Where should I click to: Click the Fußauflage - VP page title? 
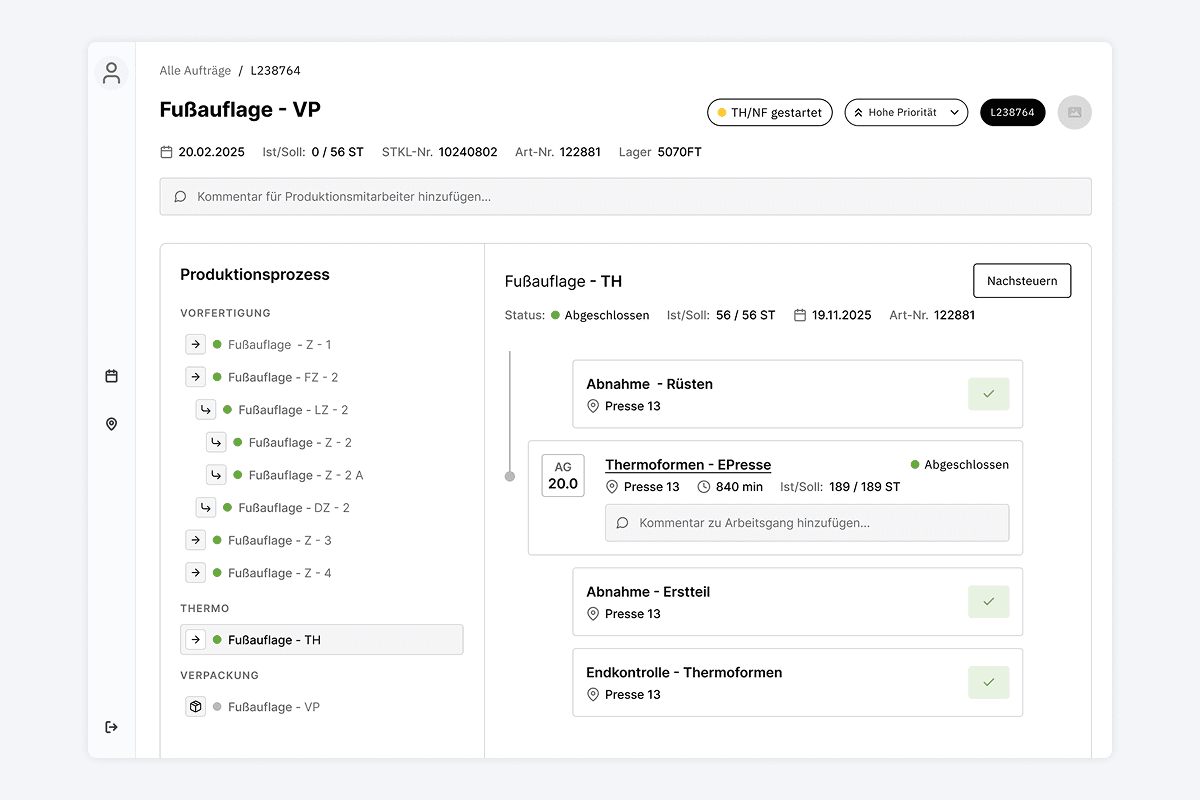(x=240, y=110)
